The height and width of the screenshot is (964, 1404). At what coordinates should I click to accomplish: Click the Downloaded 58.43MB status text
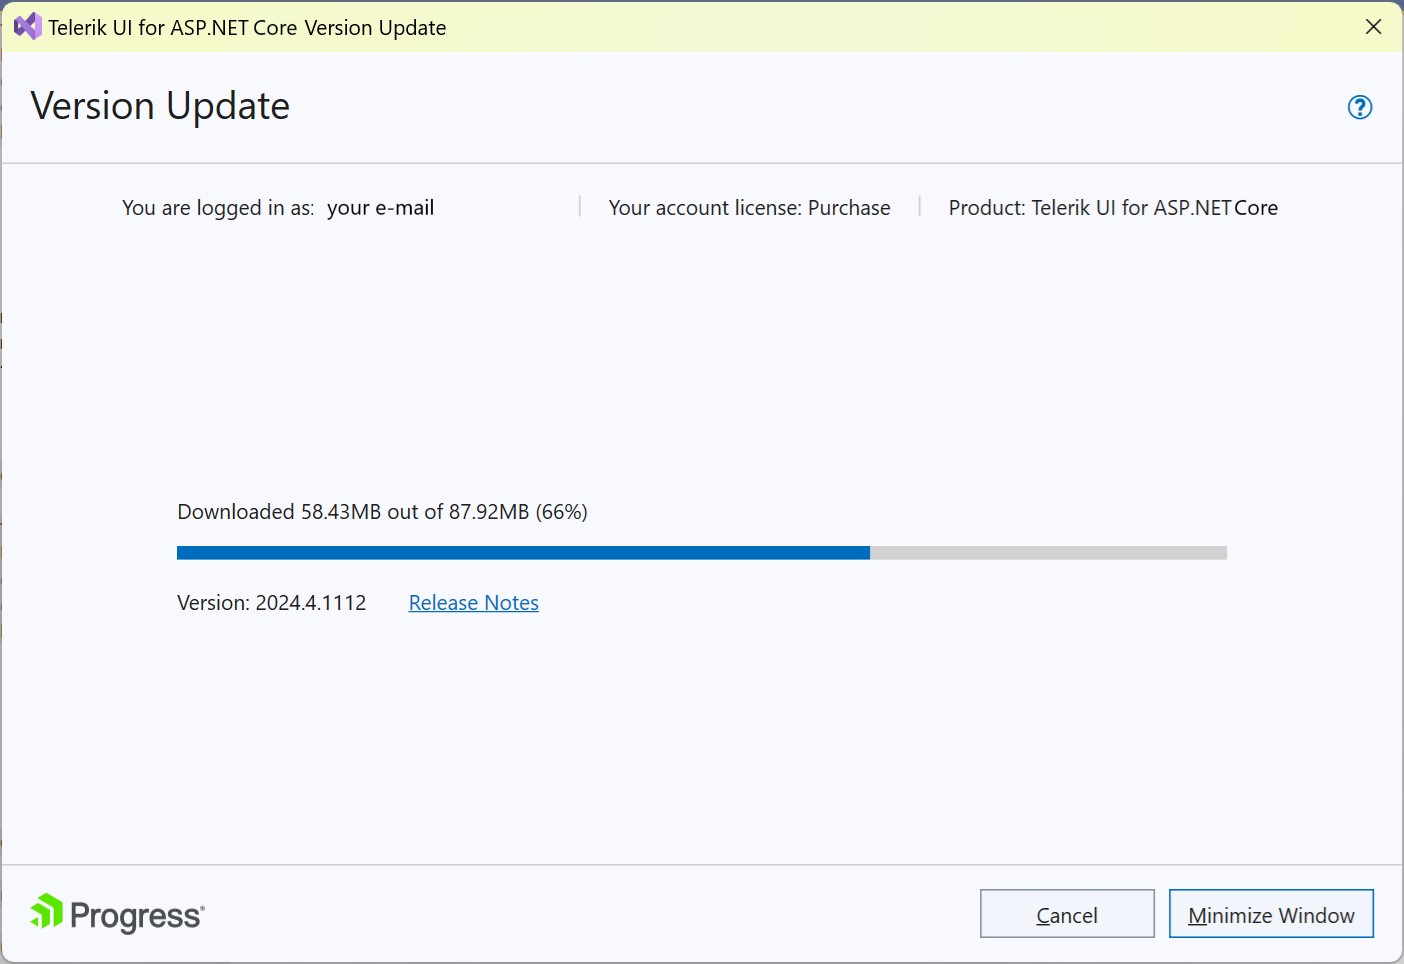[382, 511]
